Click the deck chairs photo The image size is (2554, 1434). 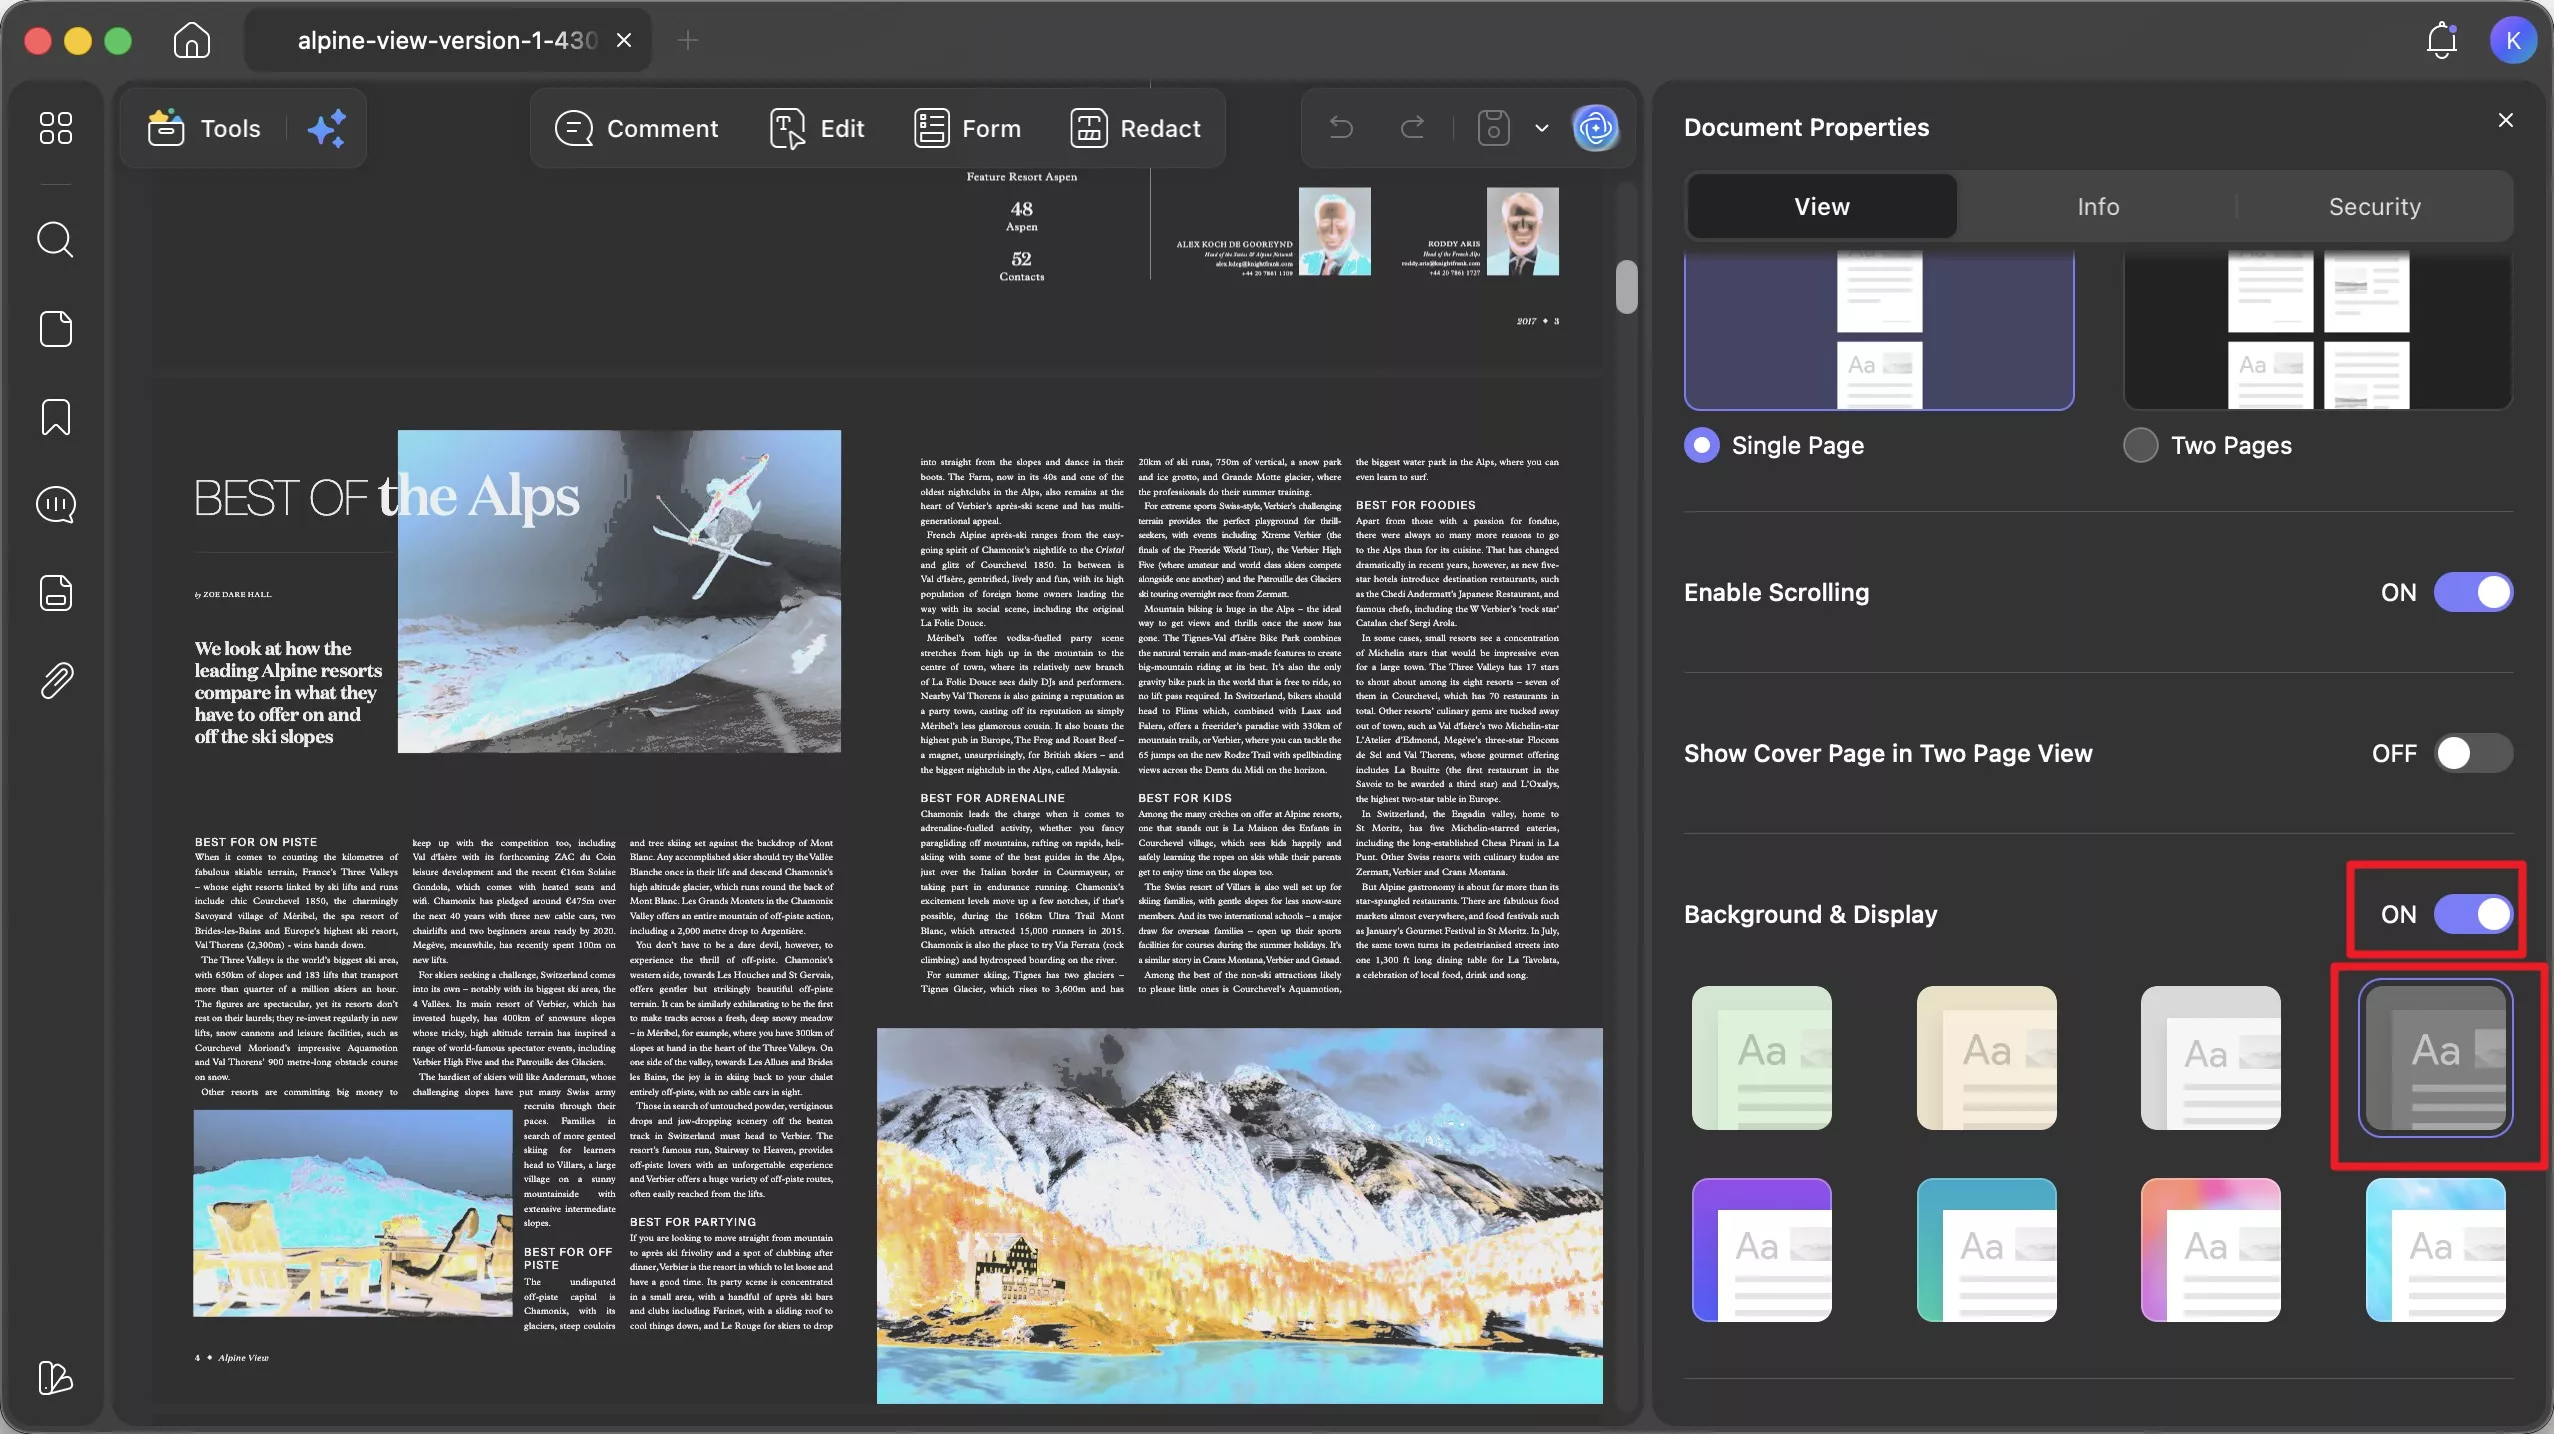[353, 1213]
